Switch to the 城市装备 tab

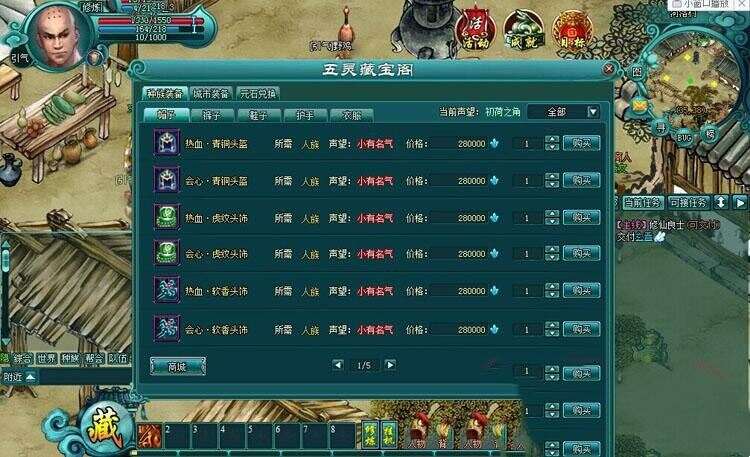pos(210,93)
